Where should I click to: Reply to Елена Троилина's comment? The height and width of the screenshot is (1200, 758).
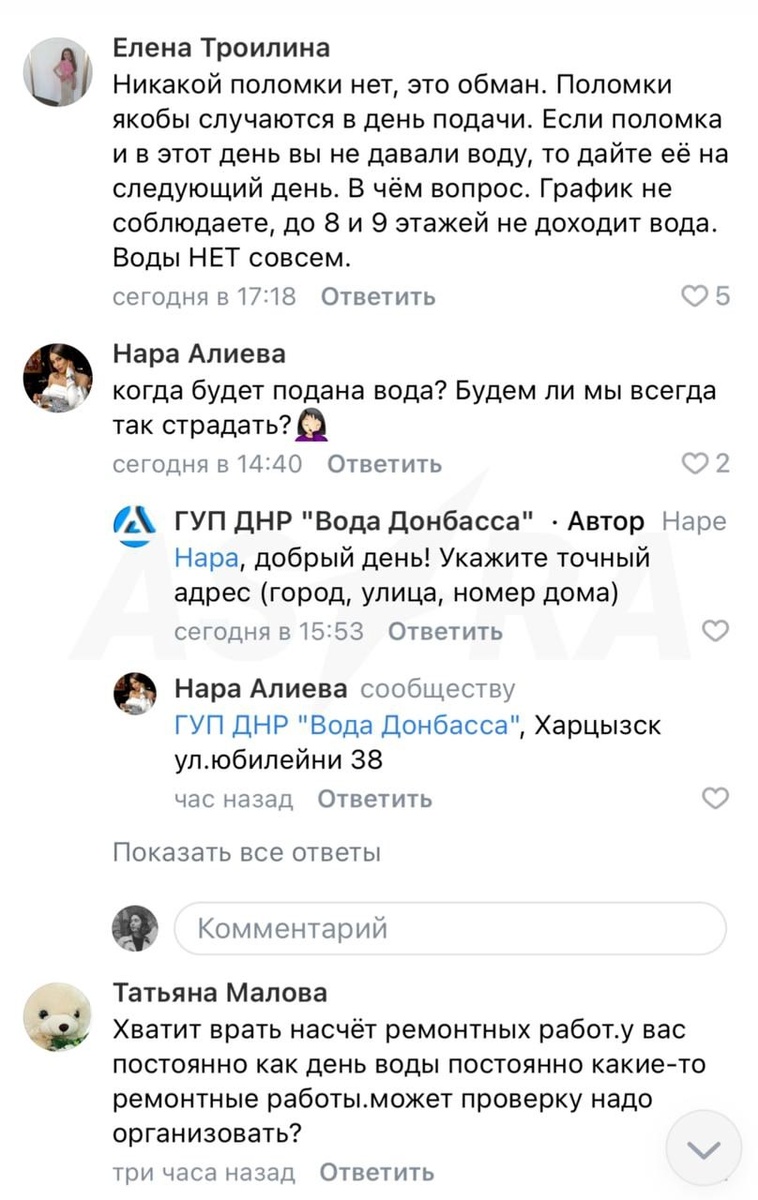pyautogui.click(x=376, y=296)
